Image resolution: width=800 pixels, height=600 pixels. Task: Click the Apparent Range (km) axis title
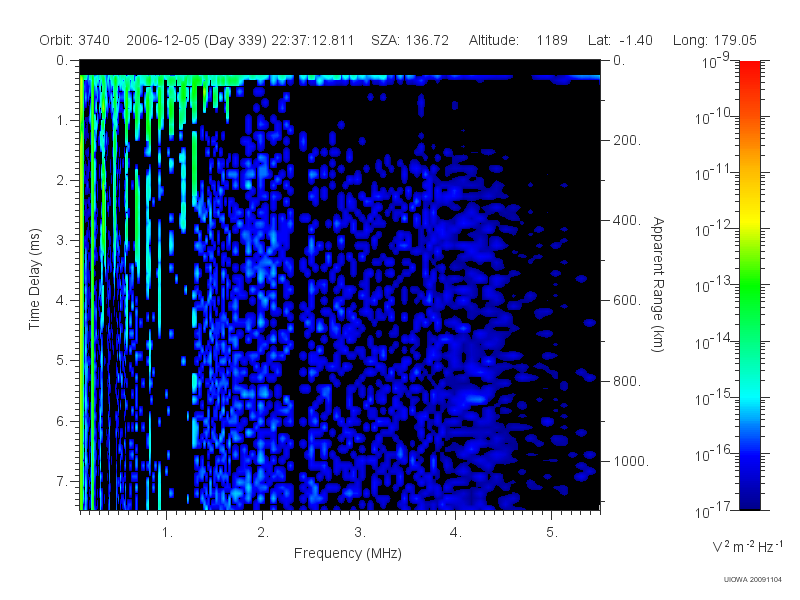[658, 284]
